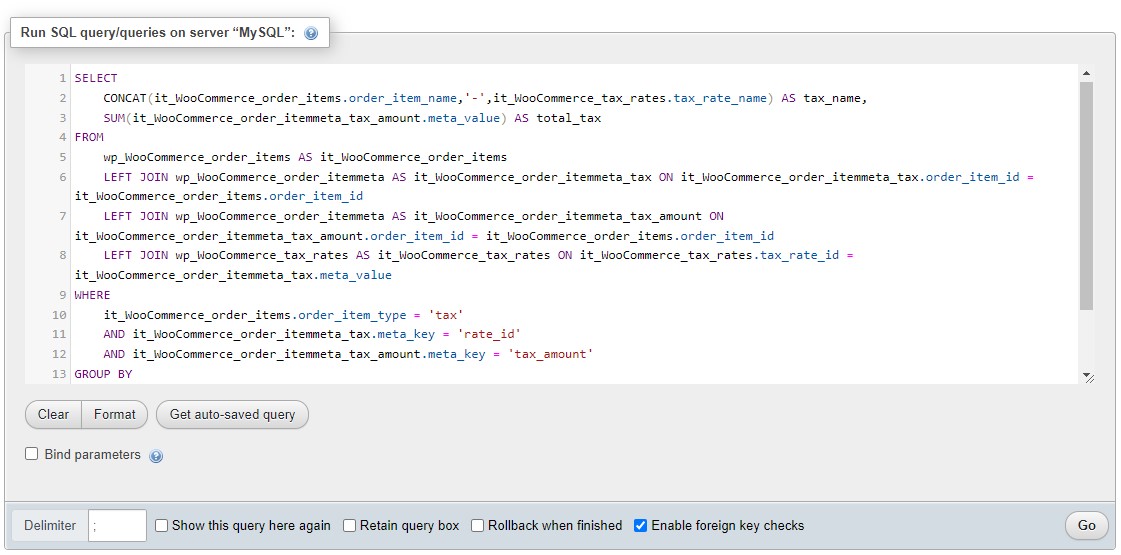1121x555 pixels.
Task: Tick the Retain query box checkbox
Action: (x=349, y=526)
